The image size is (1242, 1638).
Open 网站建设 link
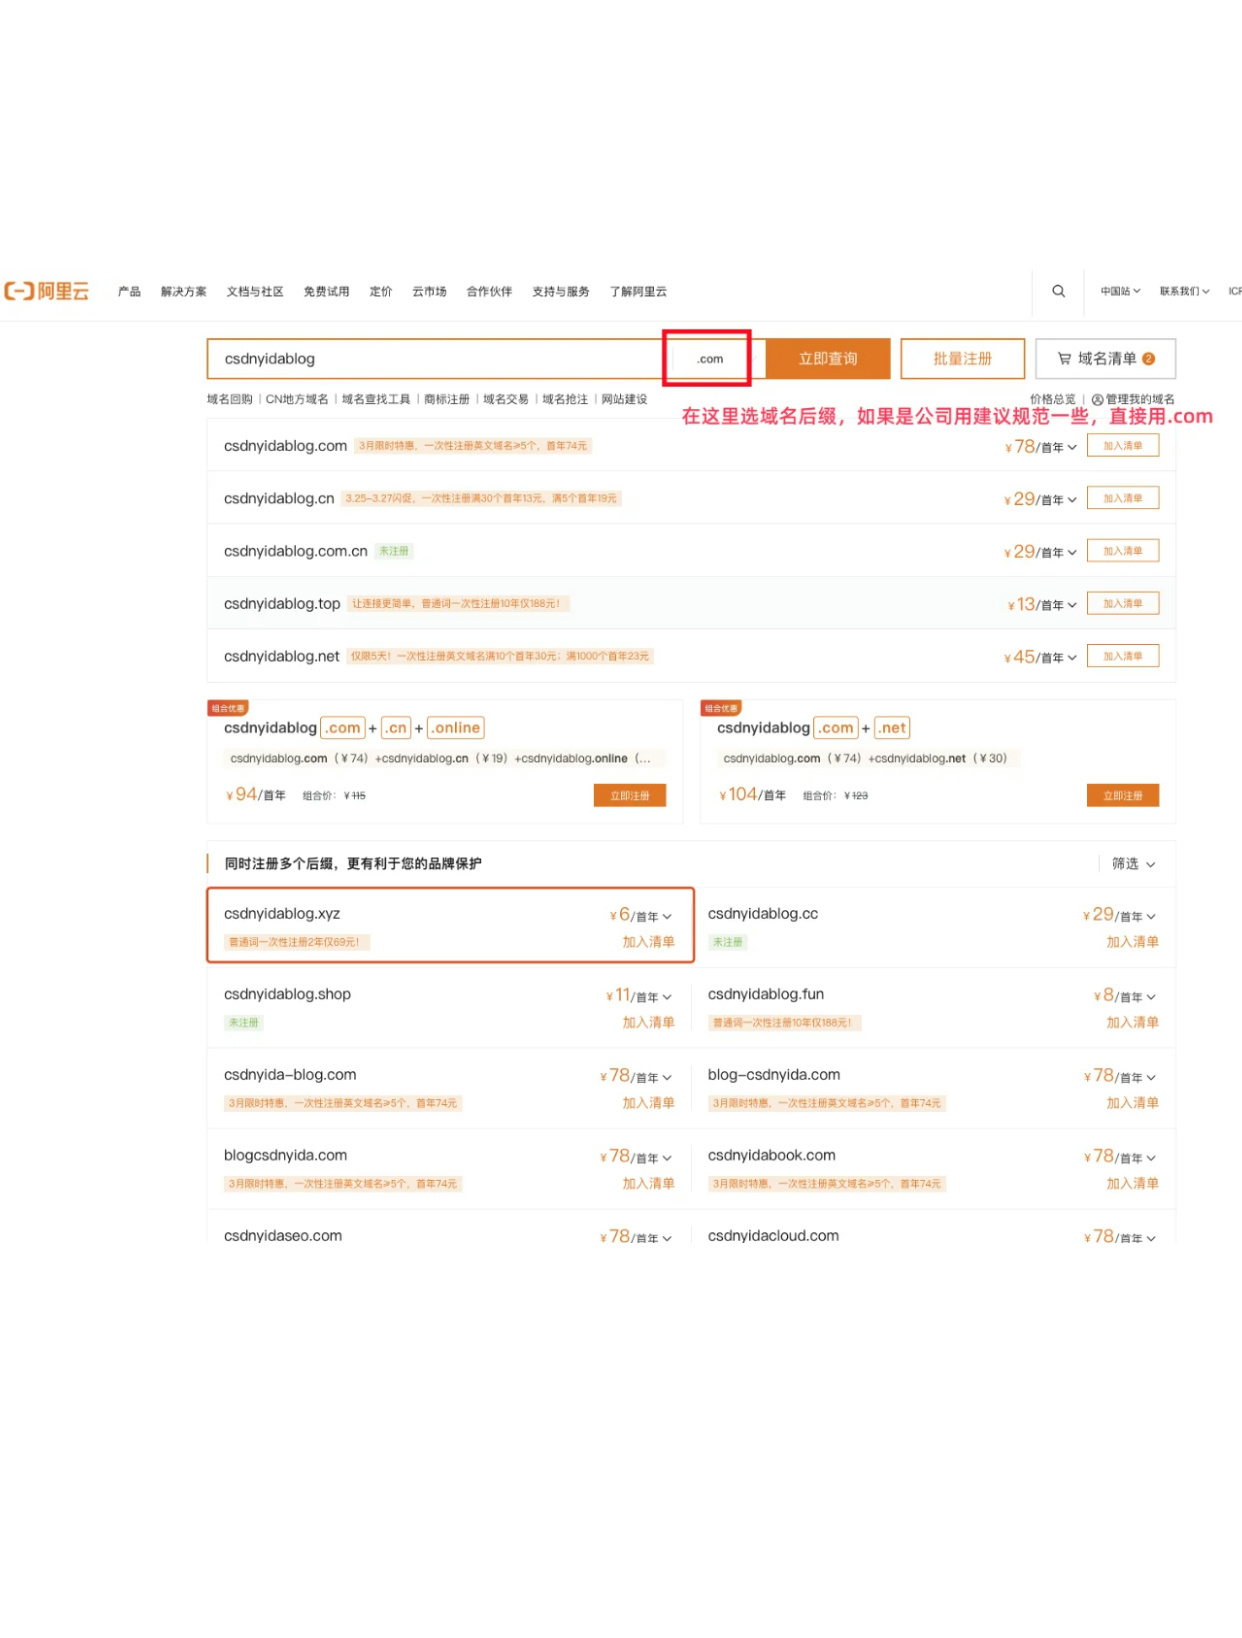pyautogui.click(x=624, y=399)
